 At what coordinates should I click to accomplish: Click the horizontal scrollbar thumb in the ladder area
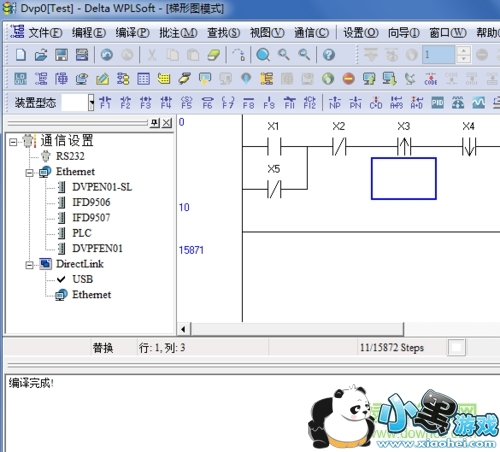click(297, 329)
